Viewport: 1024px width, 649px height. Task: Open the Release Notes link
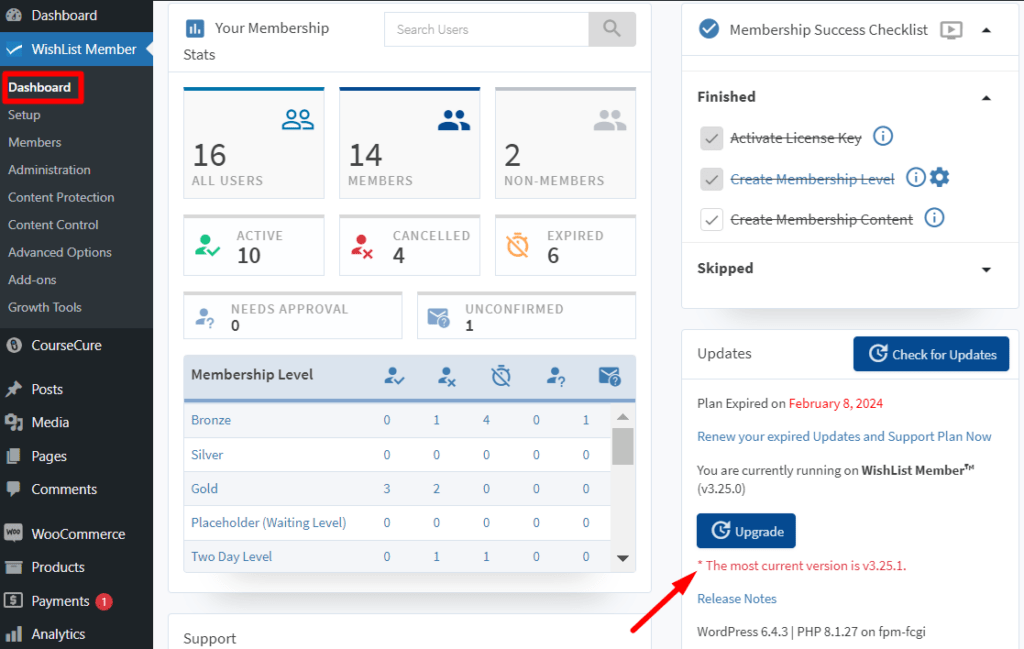[x=737, y=599]
